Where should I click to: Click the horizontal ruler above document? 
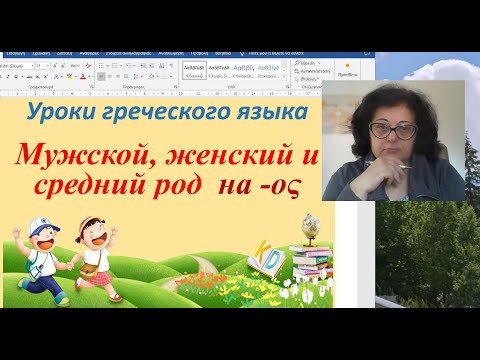pyautogui.click(x=161, y=94)
